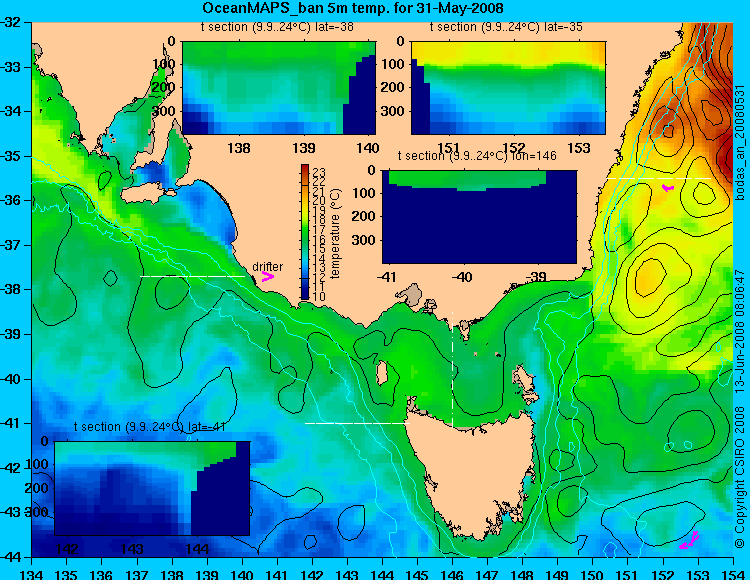Click the temperature color bar legend

tap(305, 232)
